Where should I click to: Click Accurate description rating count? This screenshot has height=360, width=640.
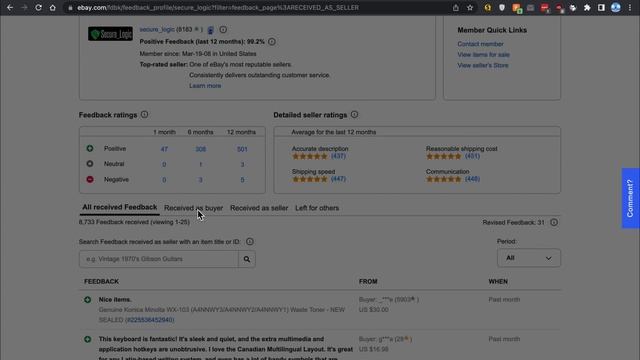coord(338,156)
